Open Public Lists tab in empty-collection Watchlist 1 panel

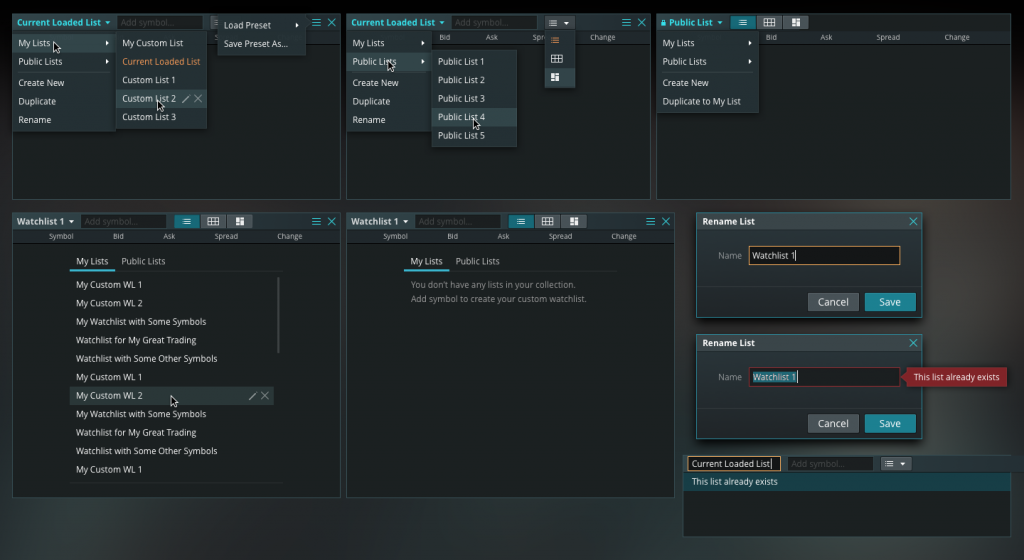coord(477,261)
